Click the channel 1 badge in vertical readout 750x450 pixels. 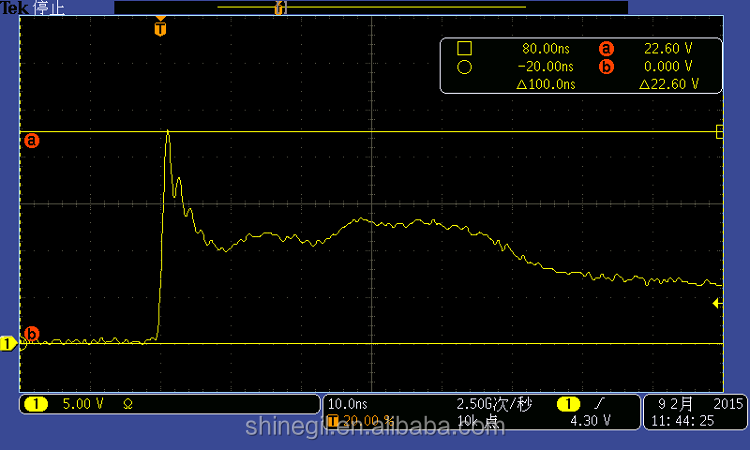click(x=36, y=405)
